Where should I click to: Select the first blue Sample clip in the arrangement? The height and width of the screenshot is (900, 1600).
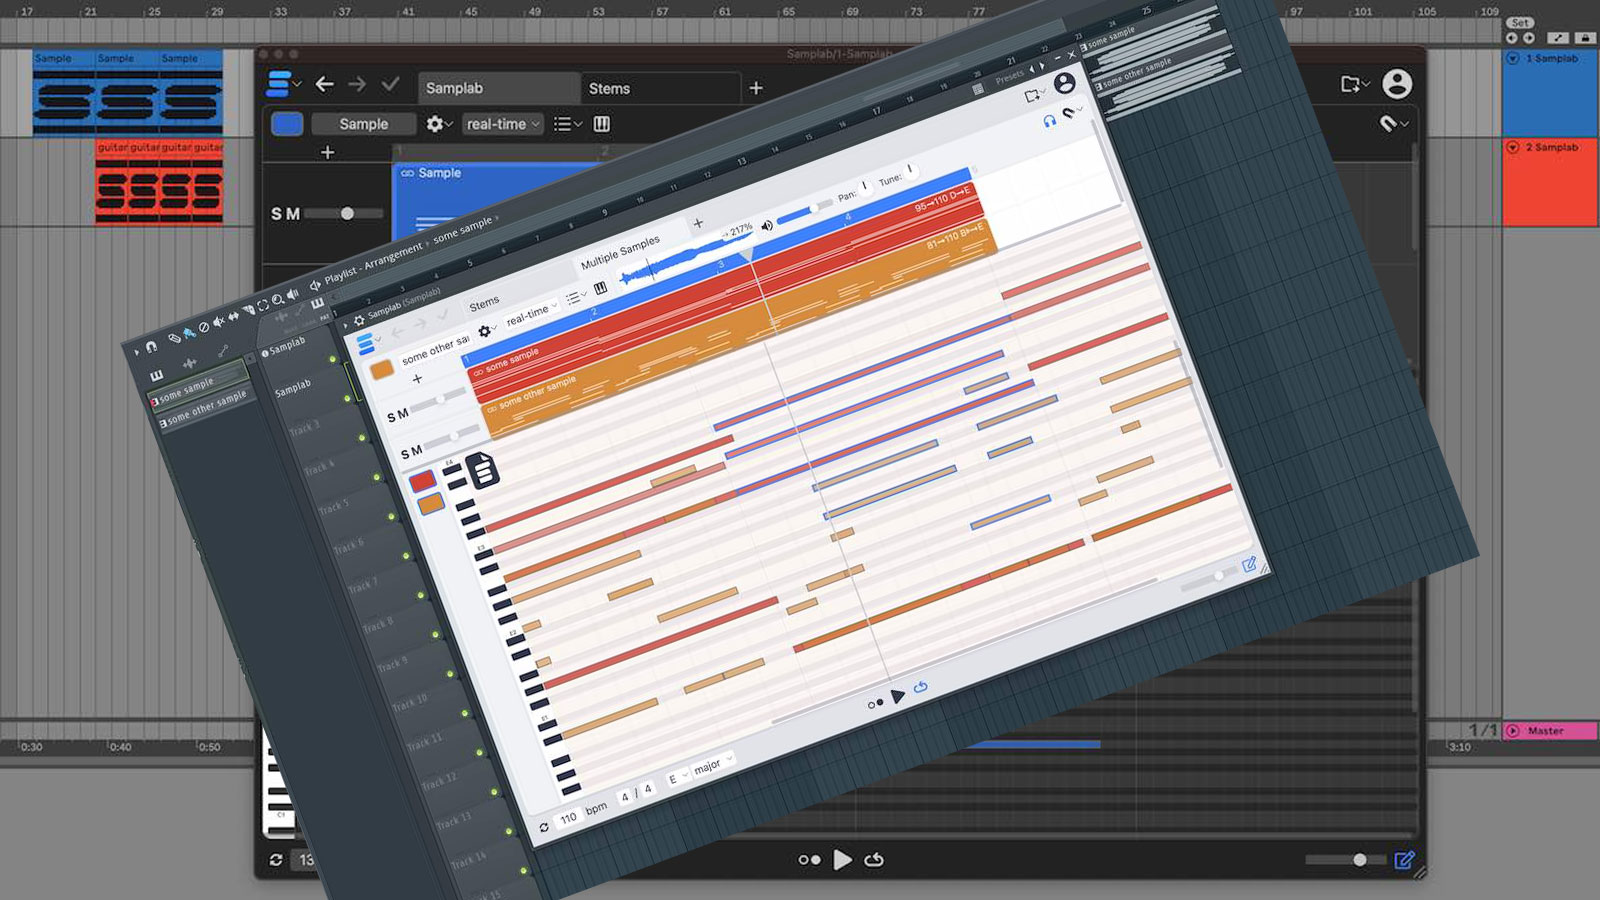[64, 93]
